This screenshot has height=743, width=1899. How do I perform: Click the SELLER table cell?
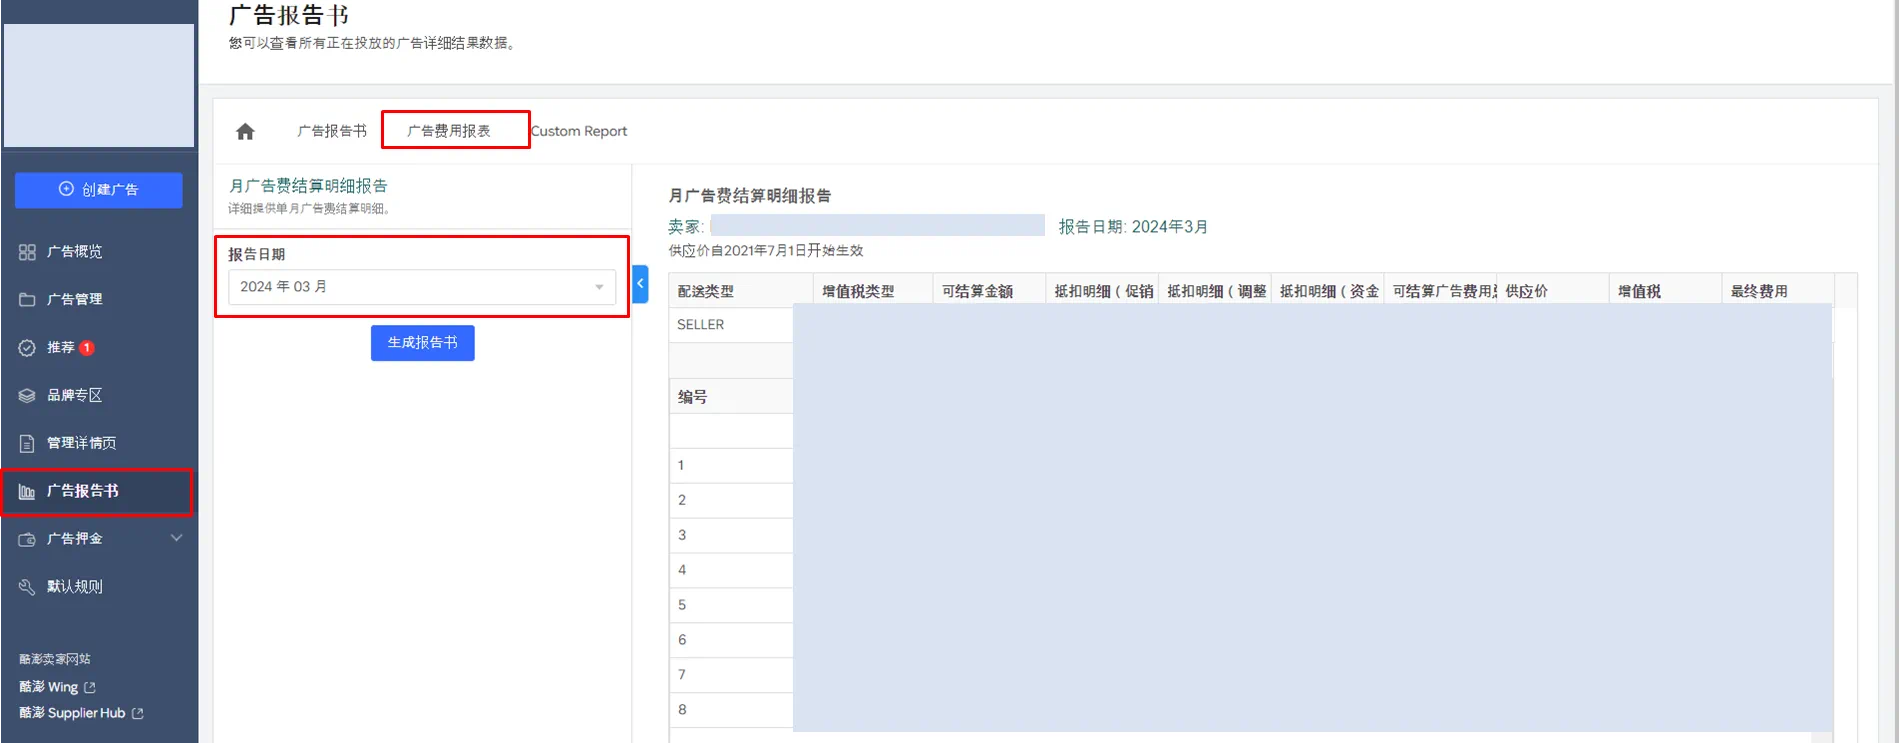pyautogui.click(x=731, y=325)
